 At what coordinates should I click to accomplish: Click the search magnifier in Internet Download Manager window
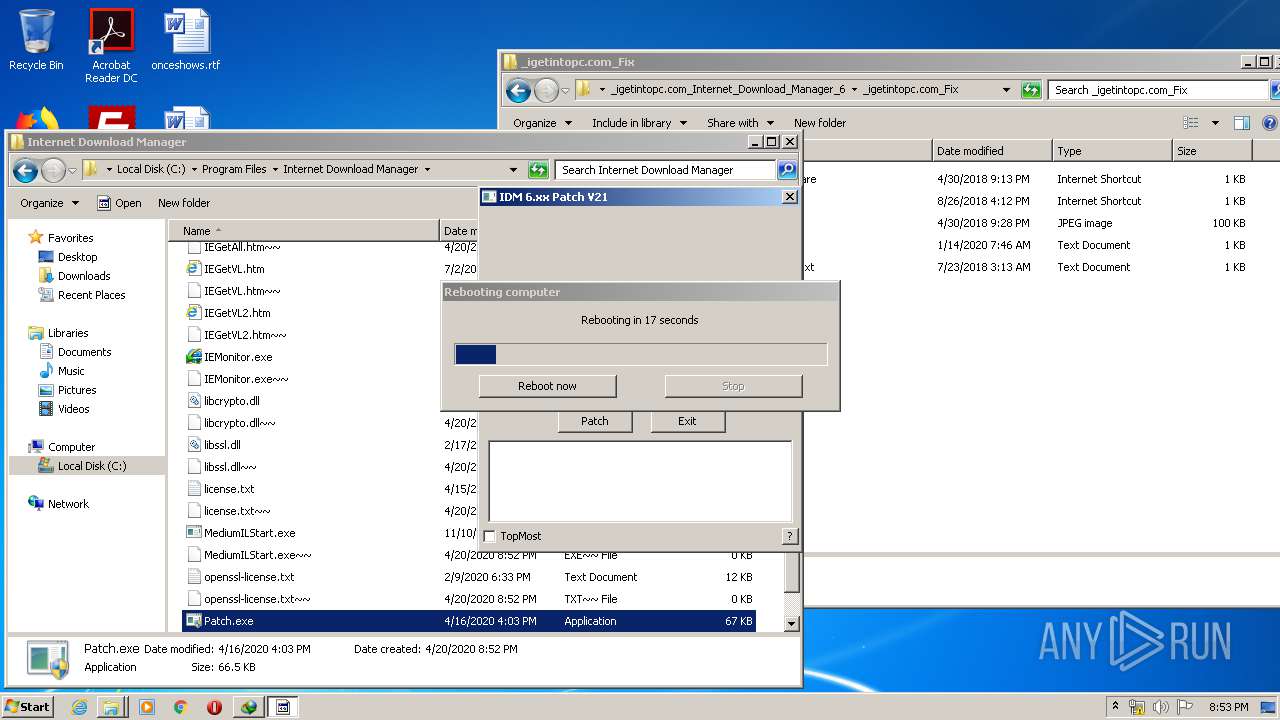tap(787, 170)
